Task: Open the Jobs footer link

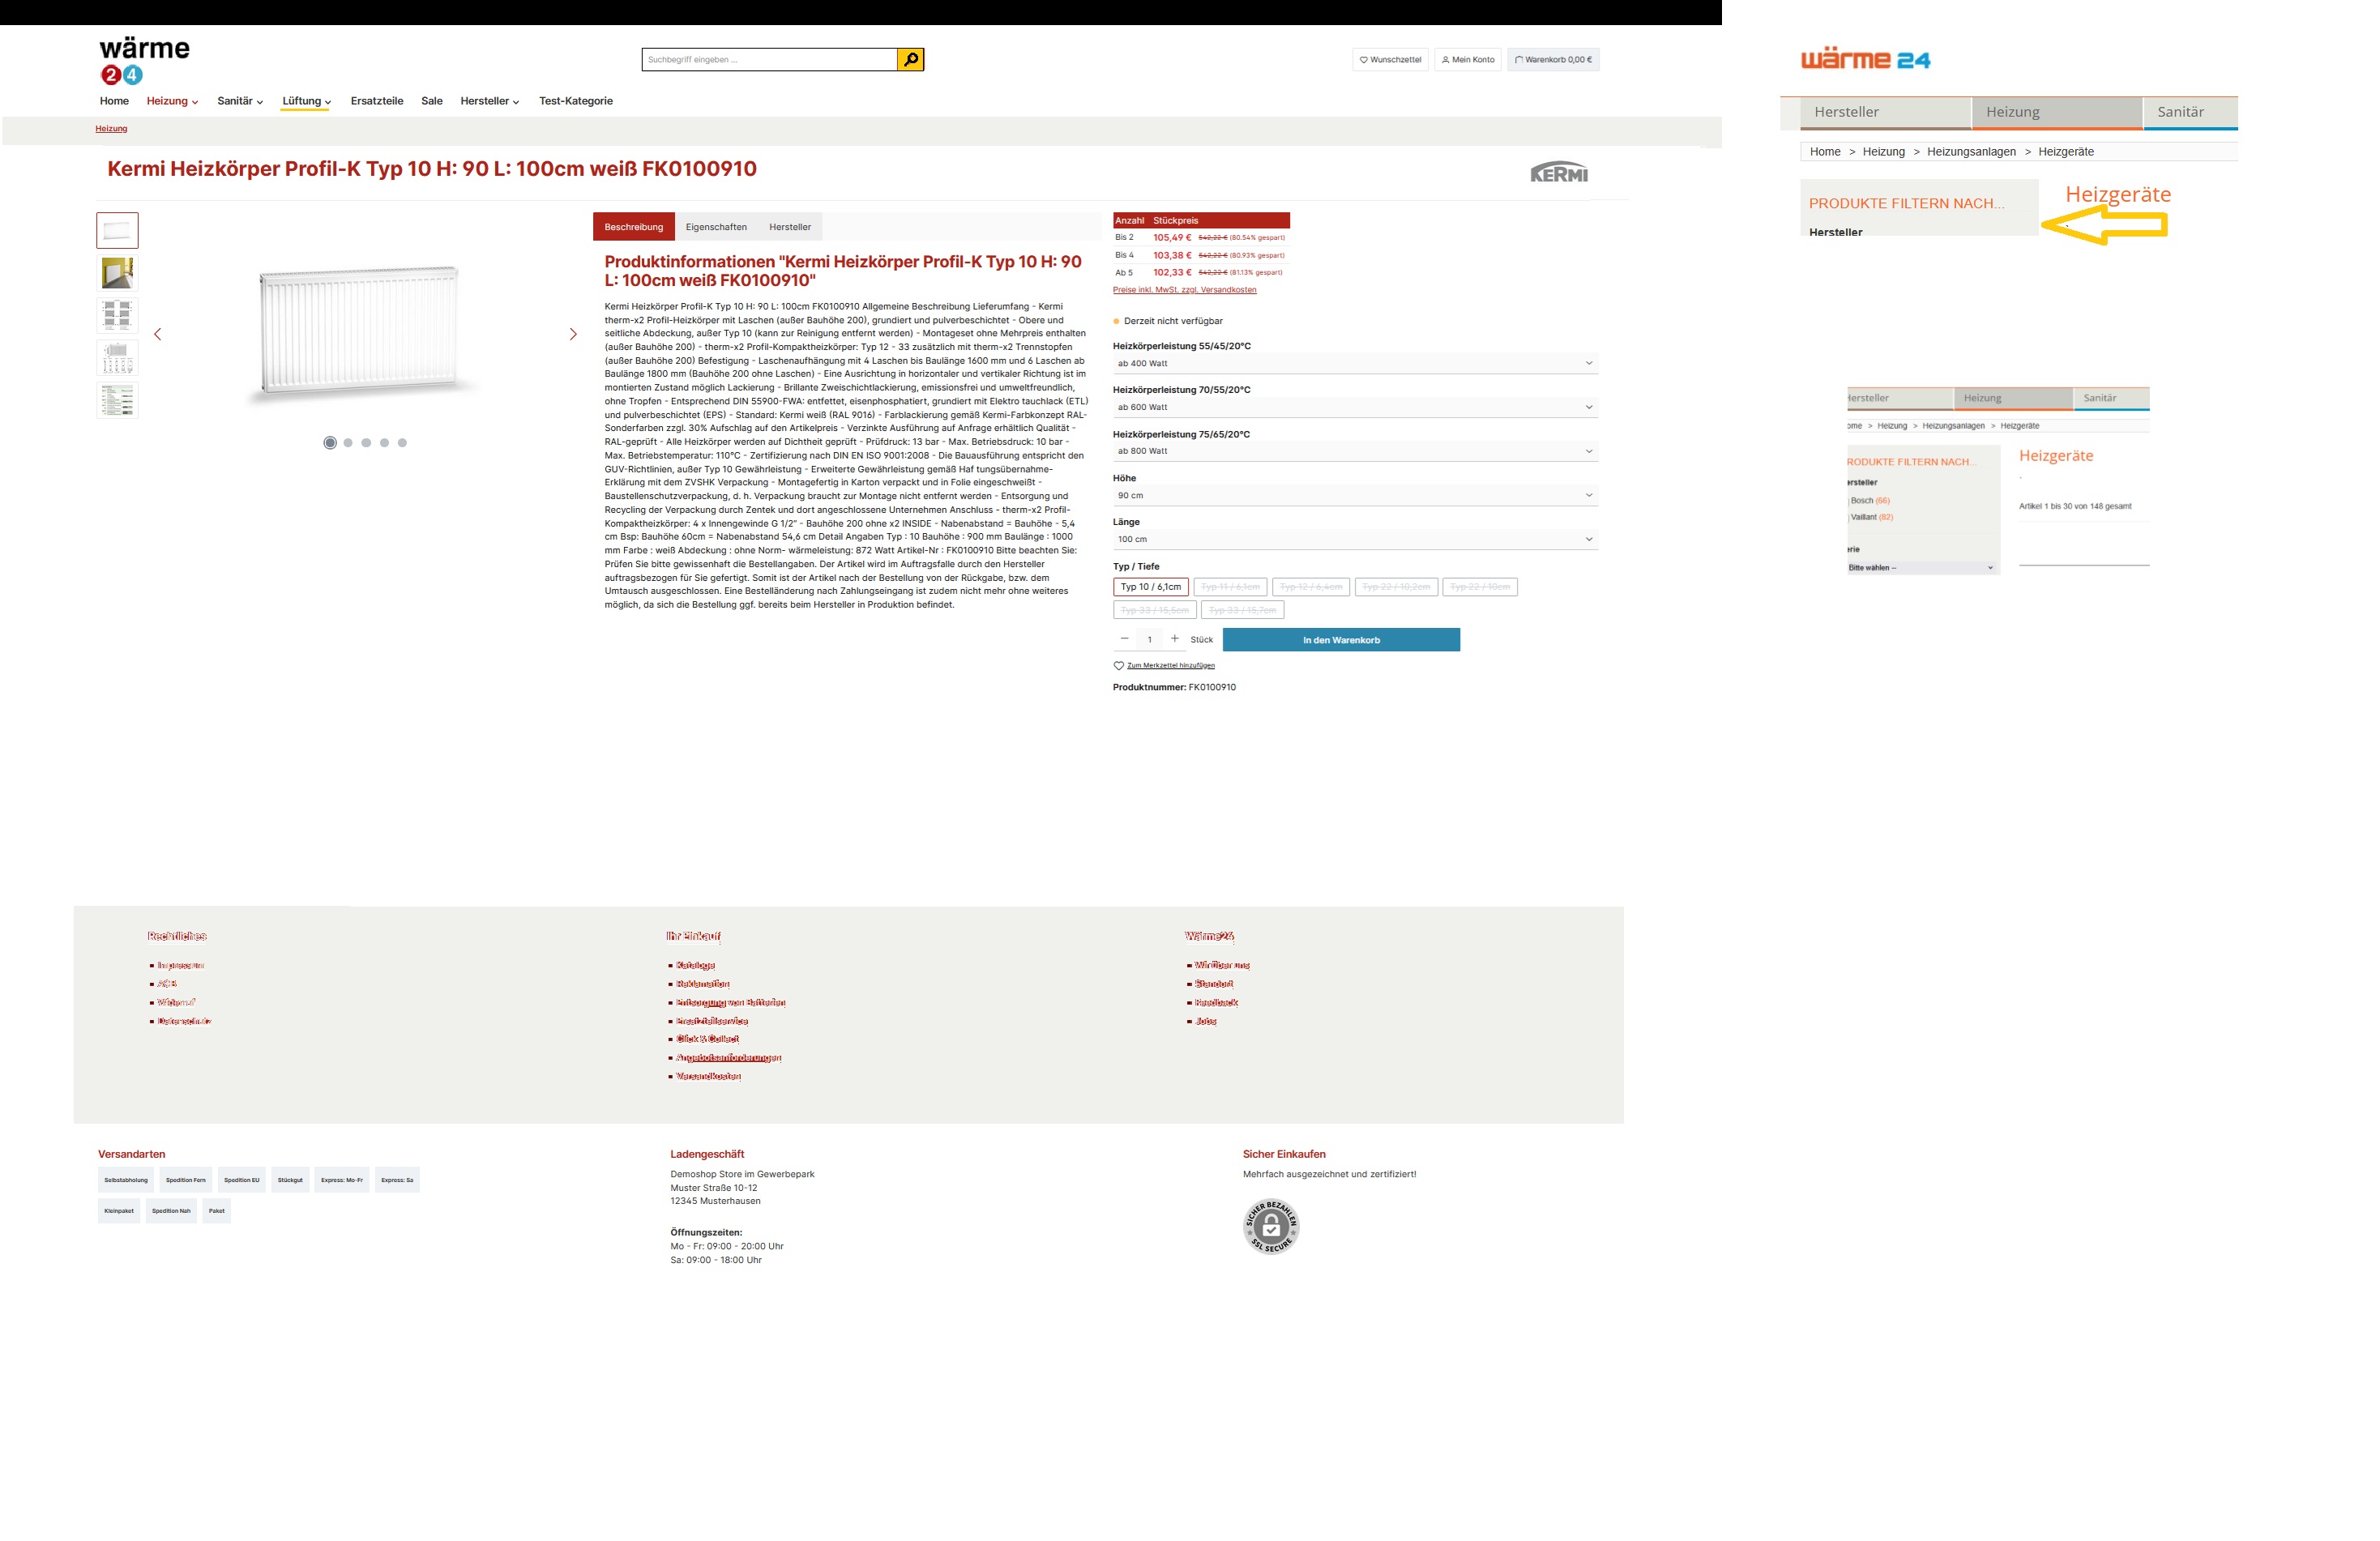Action: 1206,1022
